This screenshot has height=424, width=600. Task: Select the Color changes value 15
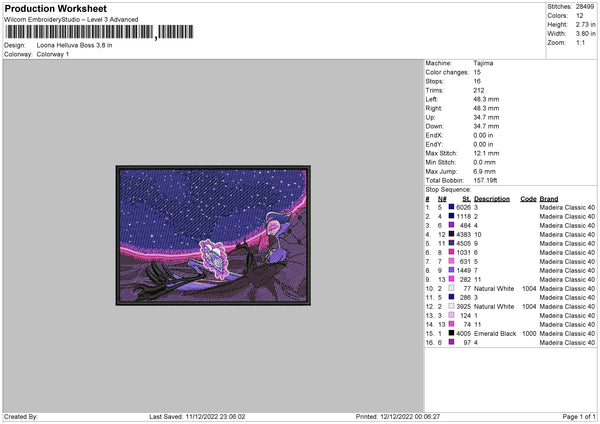point(477,72)
